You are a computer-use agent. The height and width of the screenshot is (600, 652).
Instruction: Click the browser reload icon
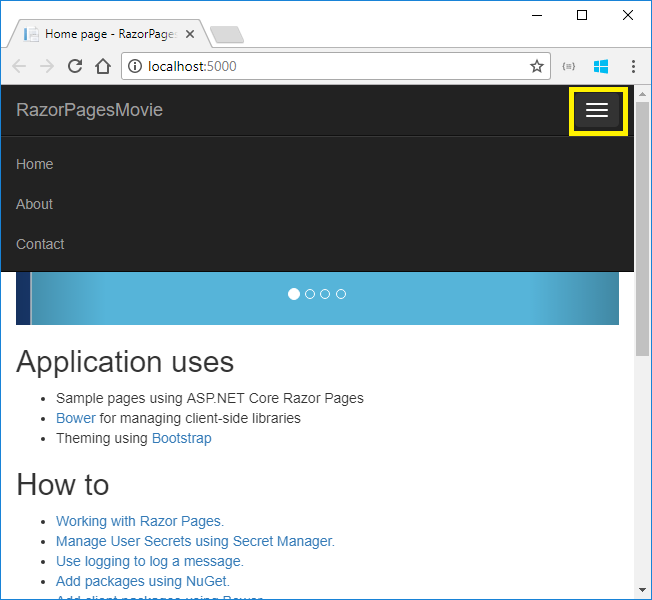(x=74, y=67)
